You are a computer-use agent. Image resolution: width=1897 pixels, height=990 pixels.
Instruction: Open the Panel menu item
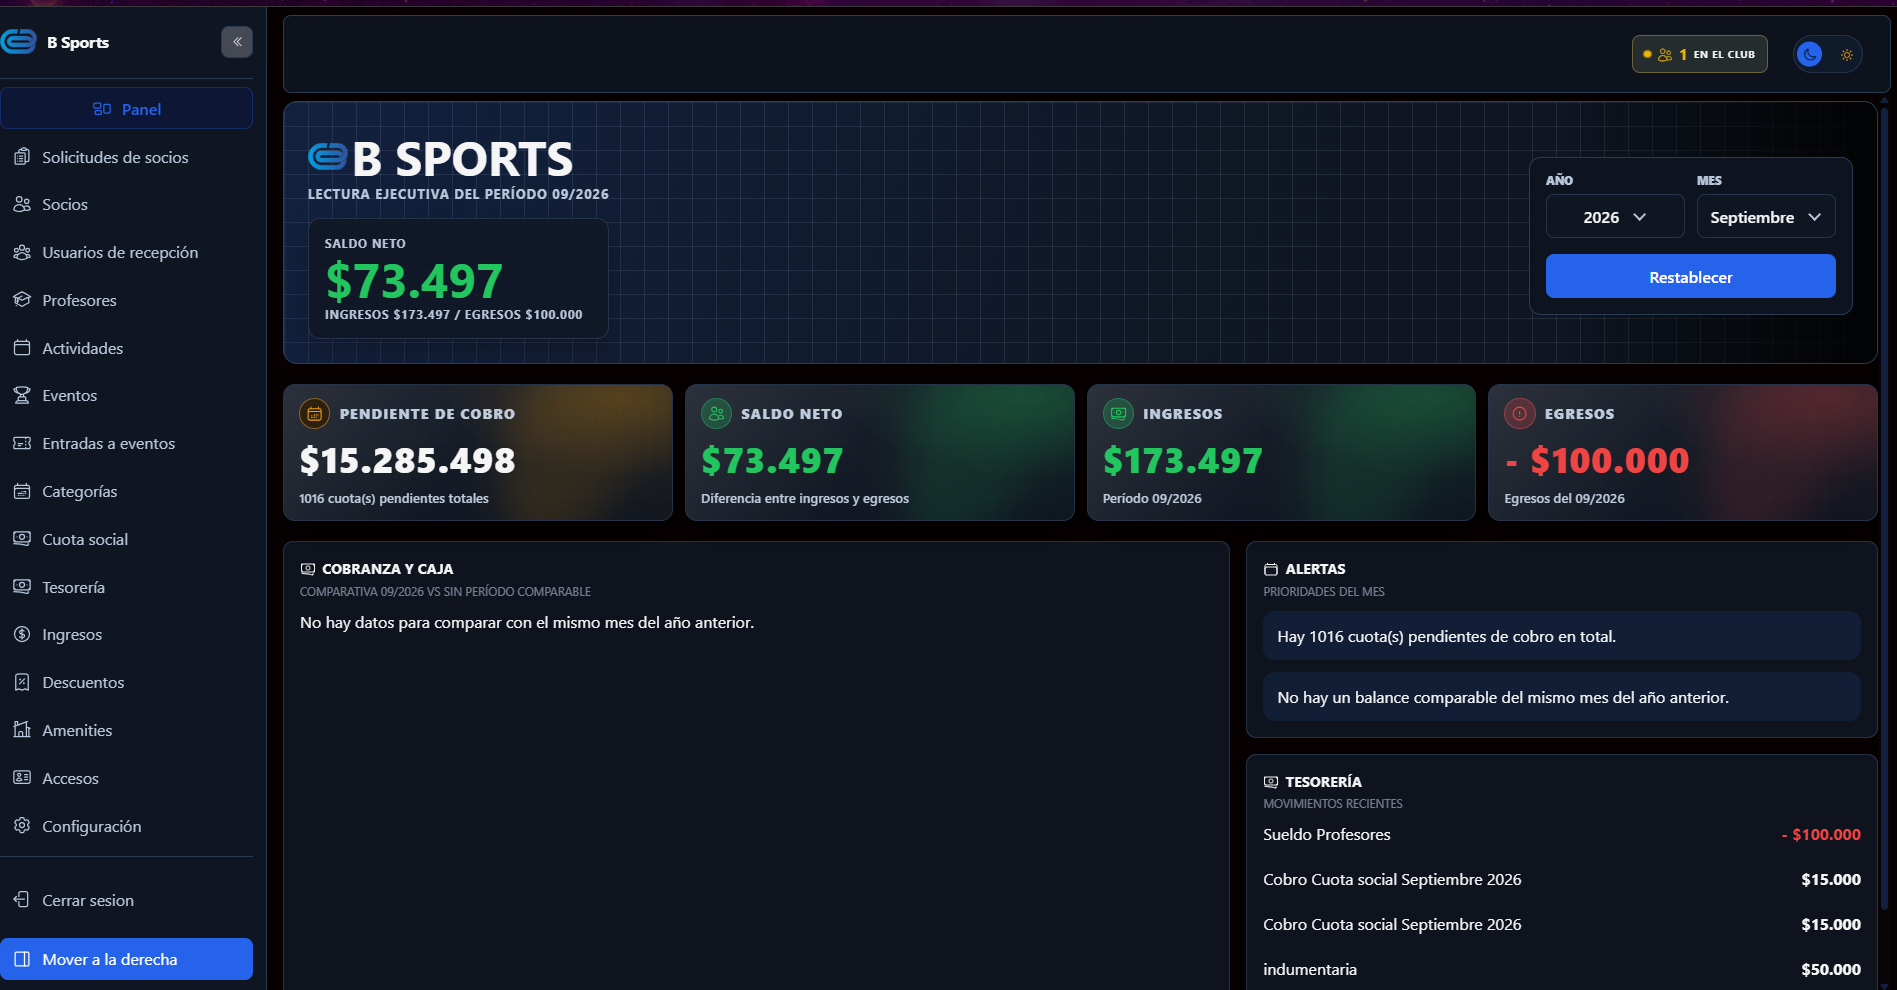126,109
